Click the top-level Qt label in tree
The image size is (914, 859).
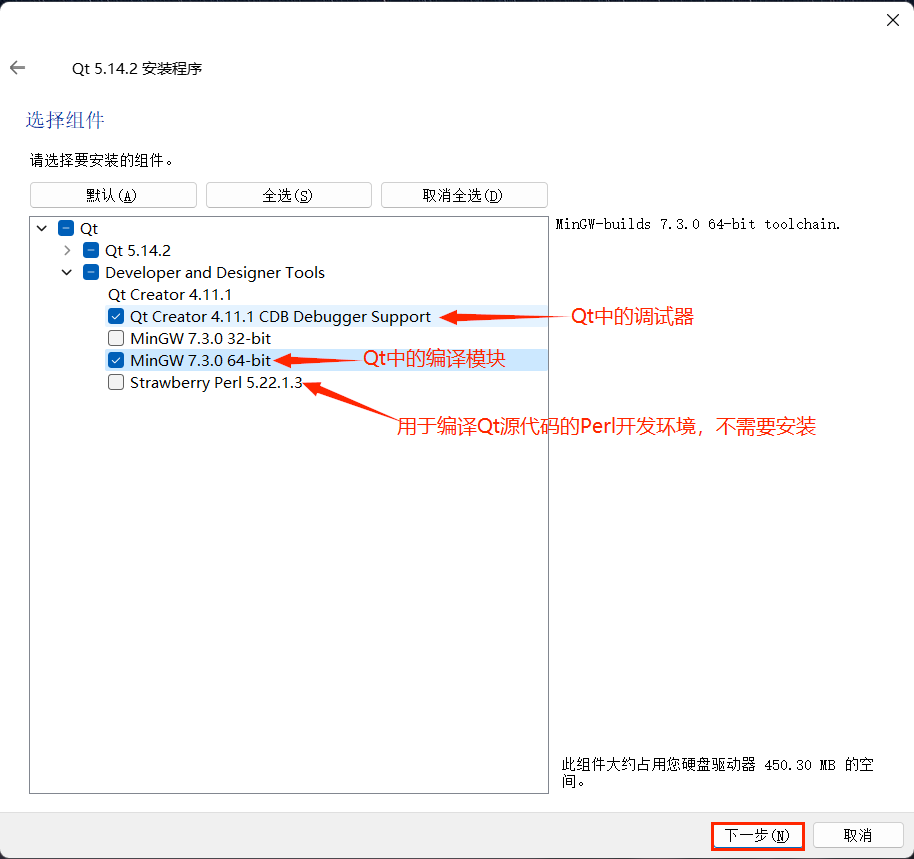89,228
